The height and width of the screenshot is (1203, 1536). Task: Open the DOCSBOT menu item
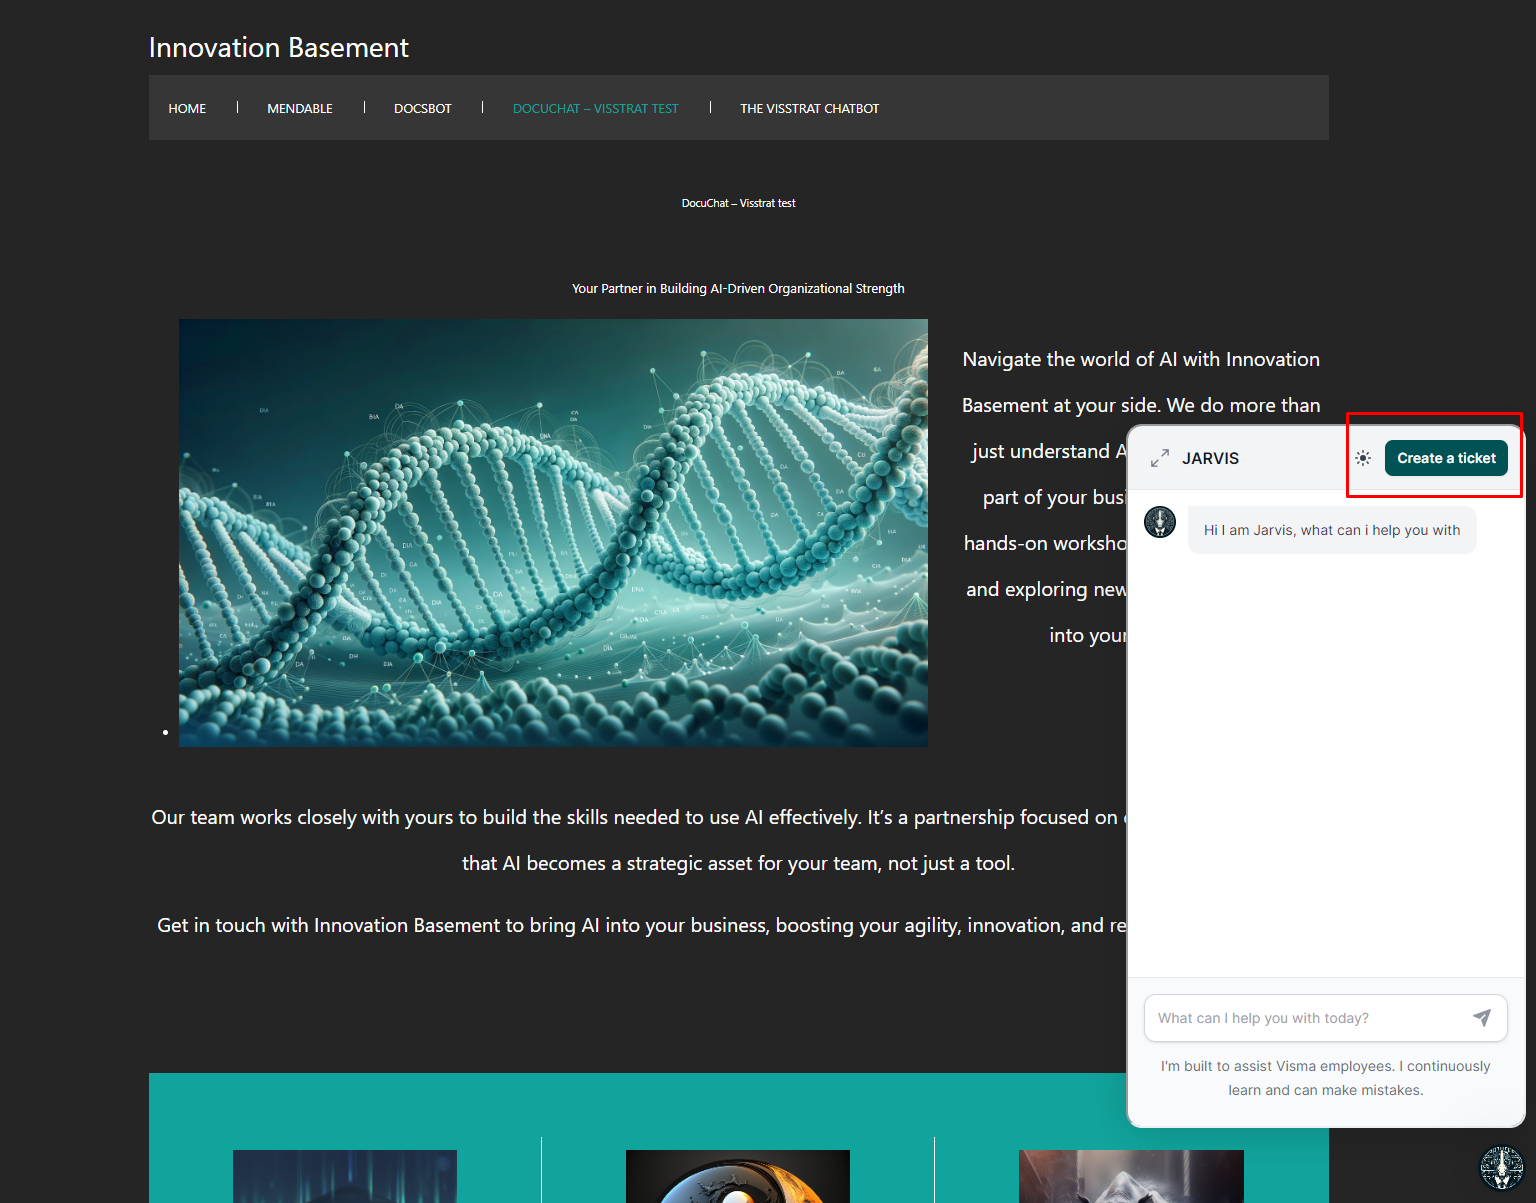pyautogui.click(x=423, y=108)
